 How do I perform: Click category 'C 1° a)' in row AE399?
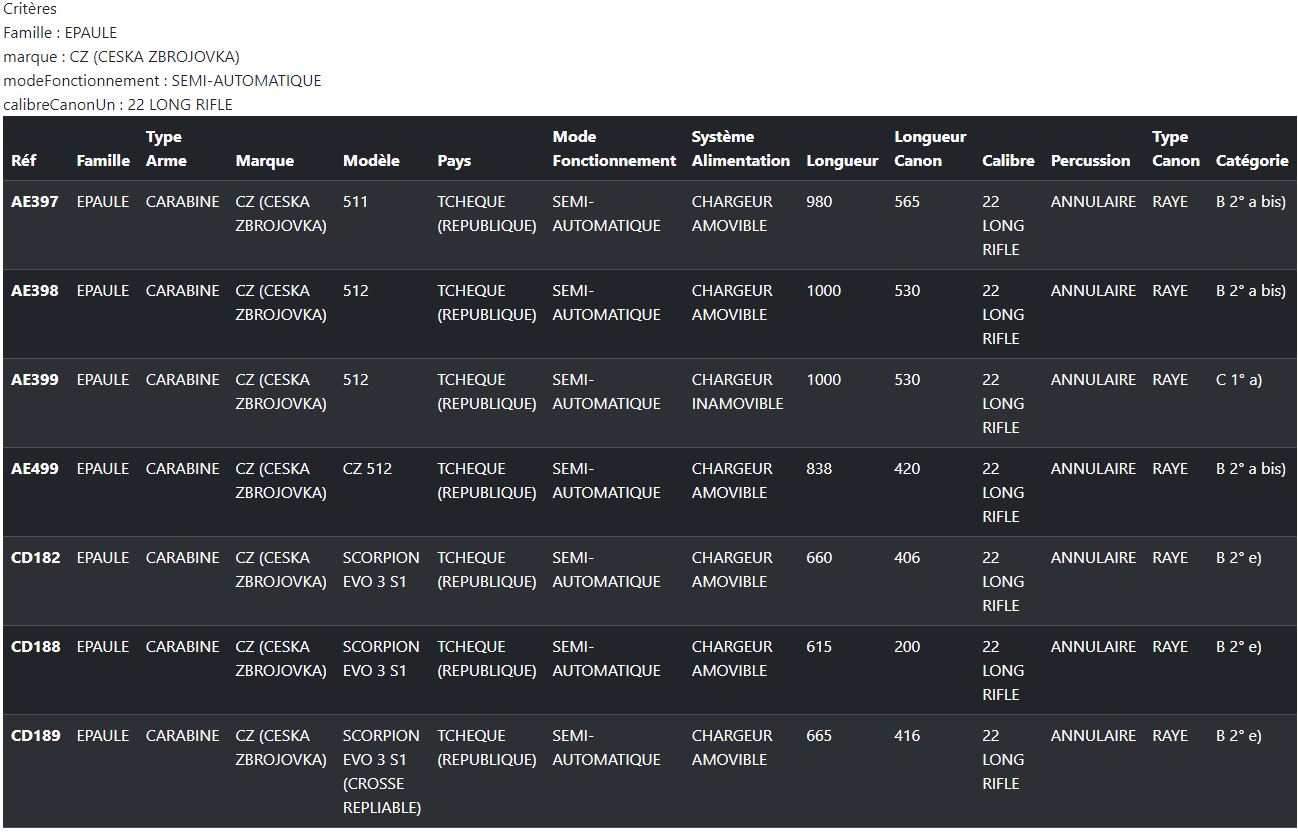pyautogui.click(x=1239, y=379)
